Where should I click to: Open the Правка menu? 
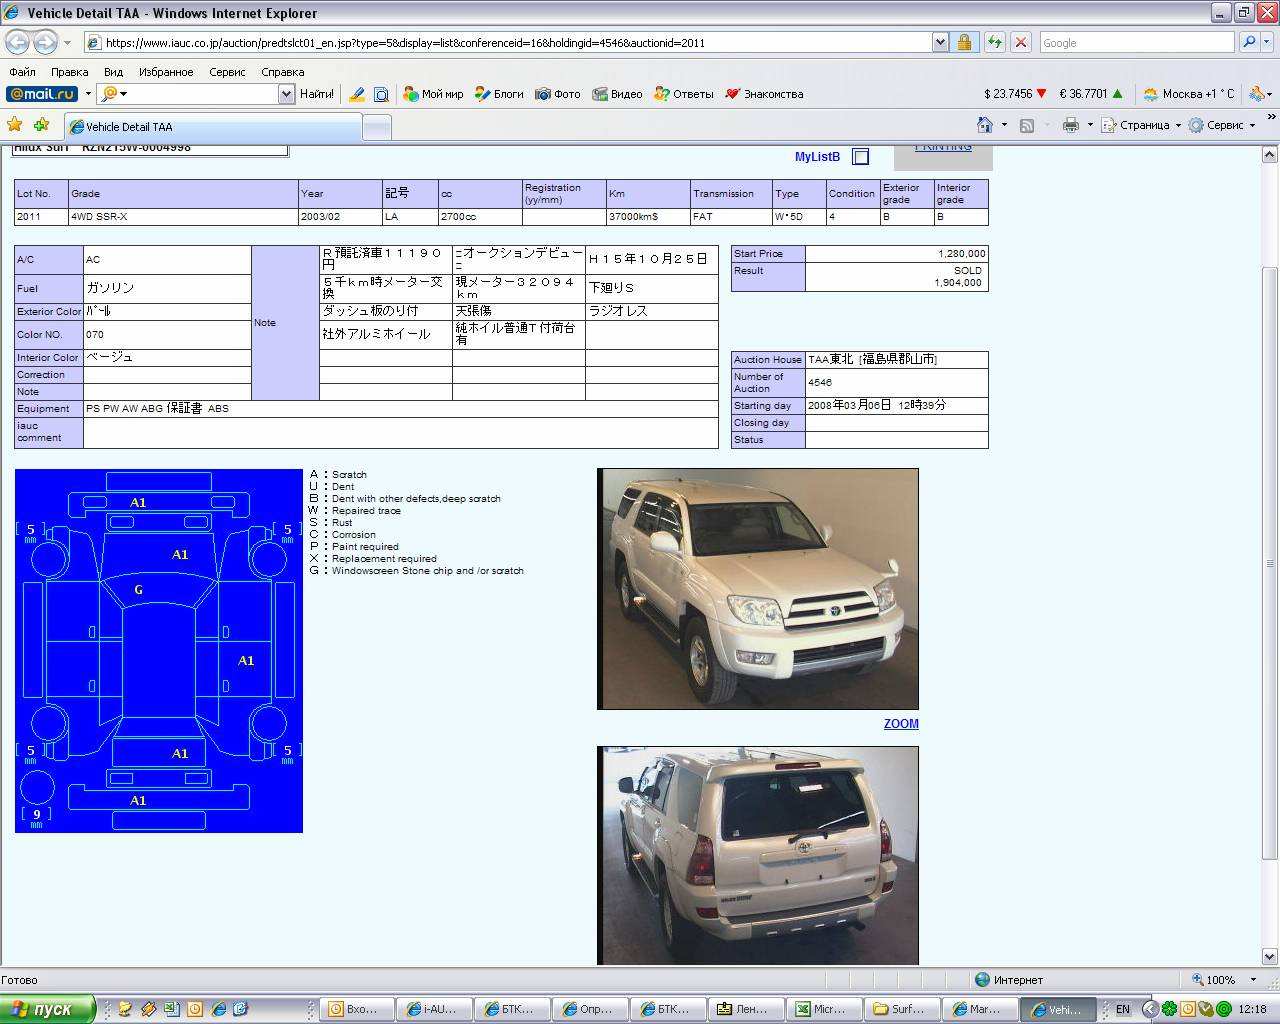pyautogui.click(x=69, y=72)
